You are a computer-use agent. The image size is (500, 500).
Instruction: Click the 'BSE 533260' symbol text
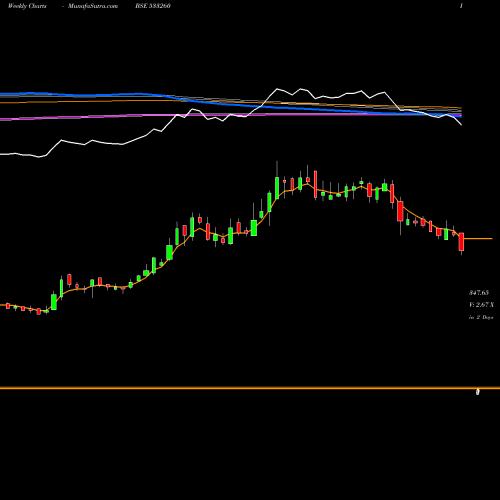pyautogui.click(x=153, y=6)
